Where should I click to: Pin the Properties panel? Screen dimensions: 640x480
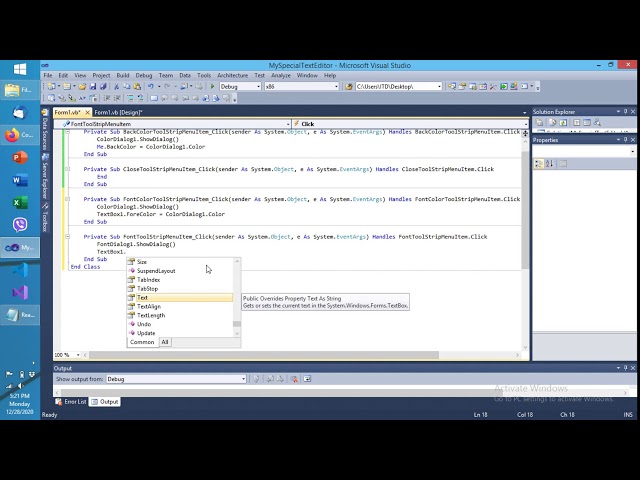coord(626,140)
